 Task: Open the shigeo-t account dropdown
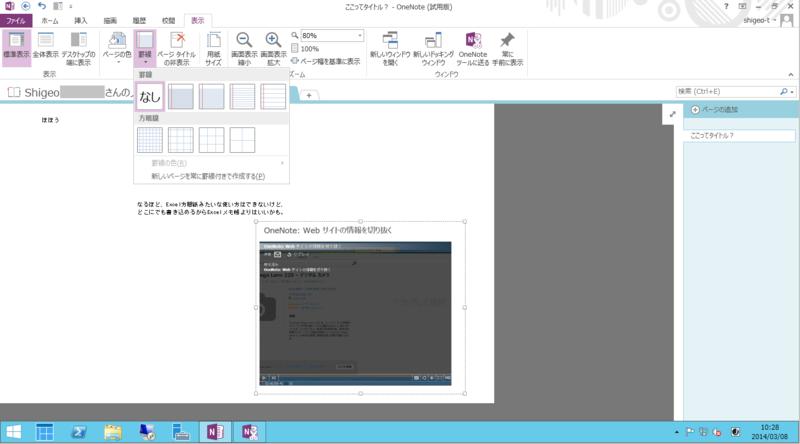pos(760,20)
